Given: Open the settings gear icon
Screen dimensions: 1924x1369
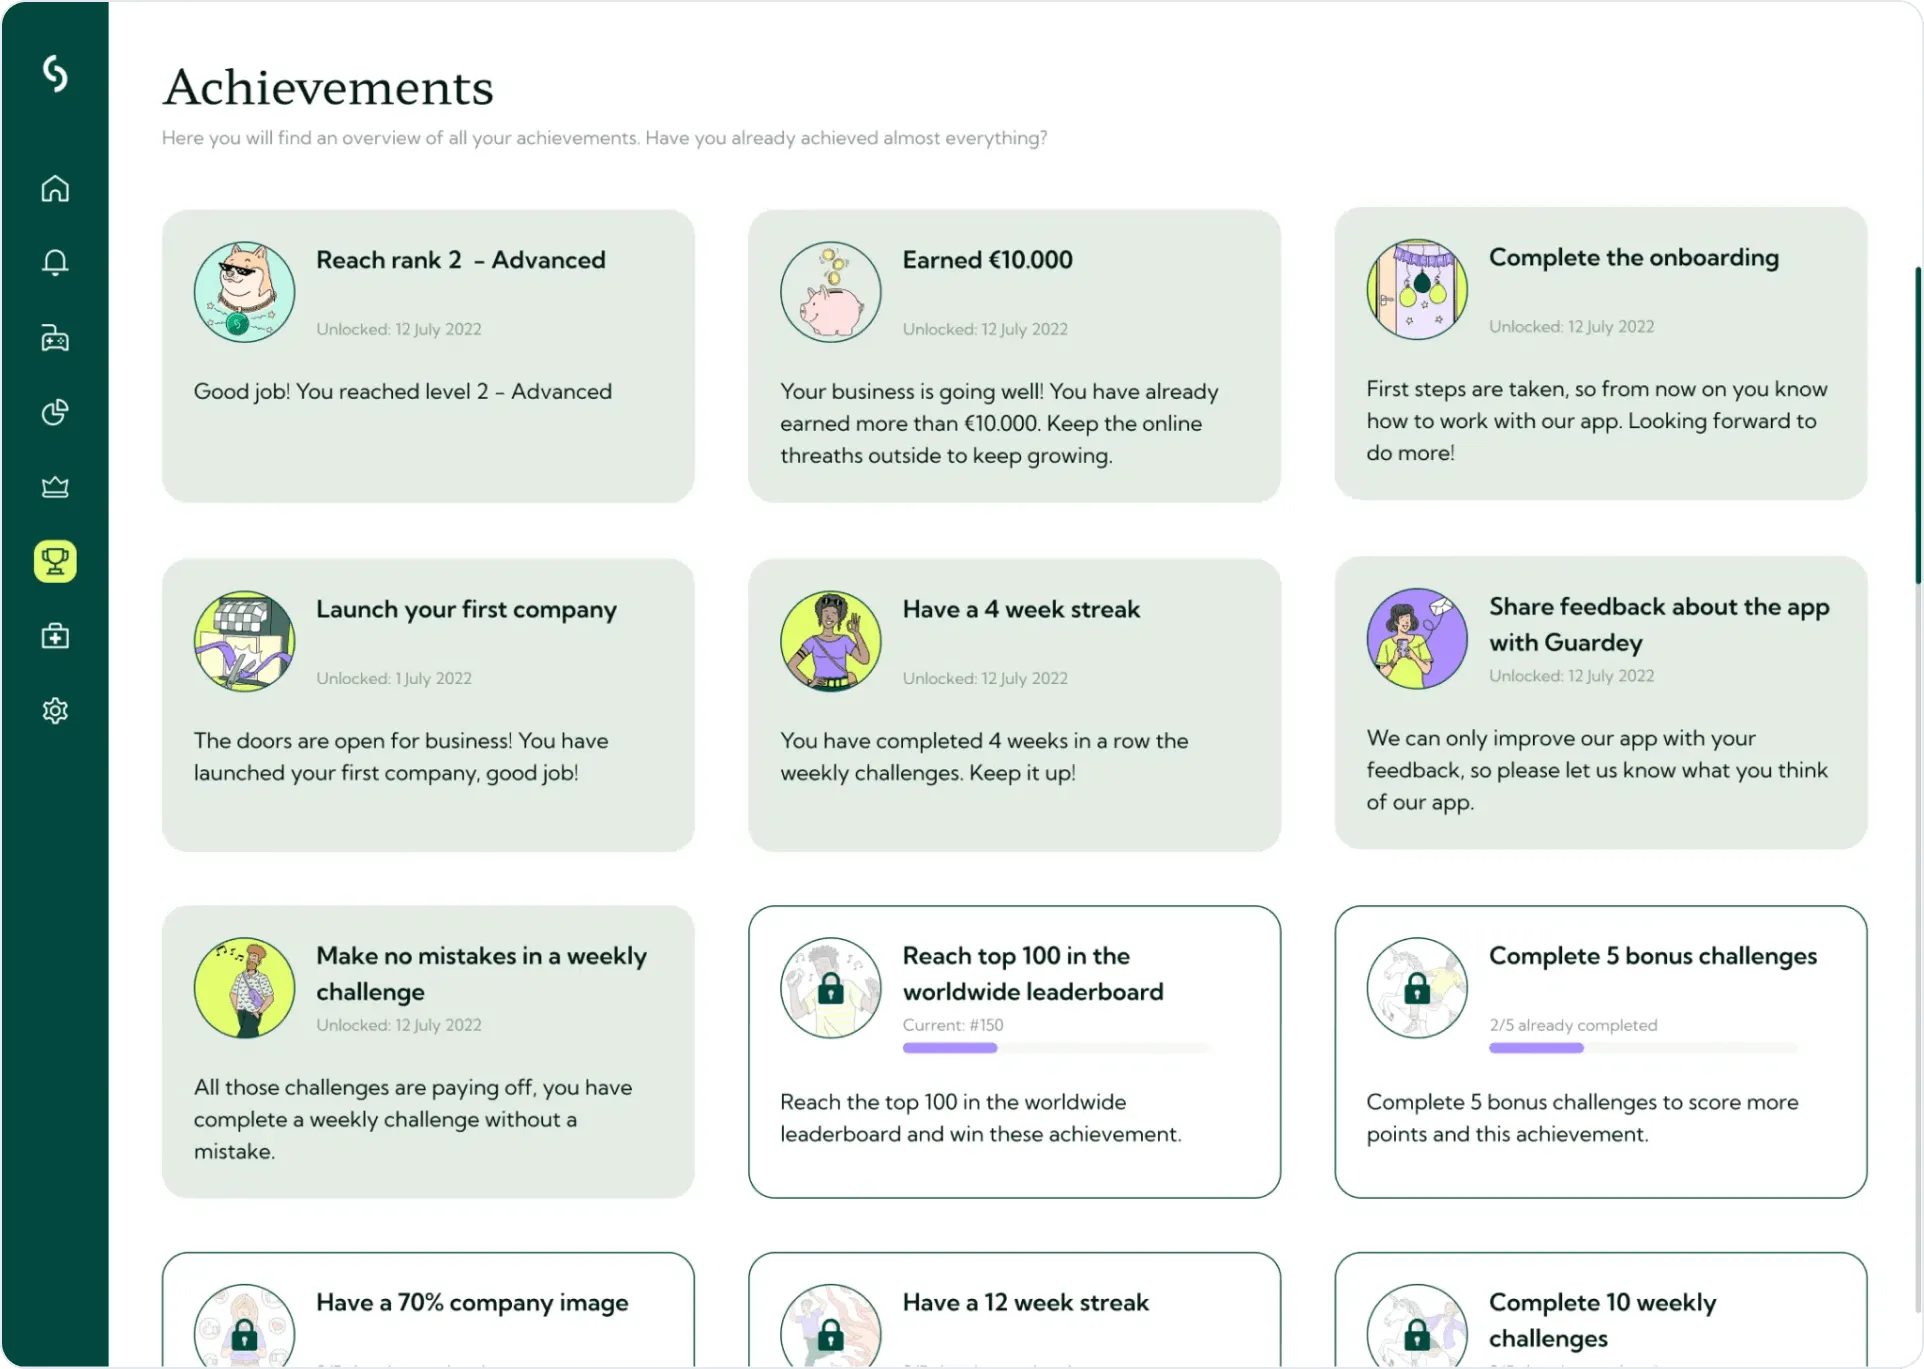Looking at the screenshot, I should 55,710.
